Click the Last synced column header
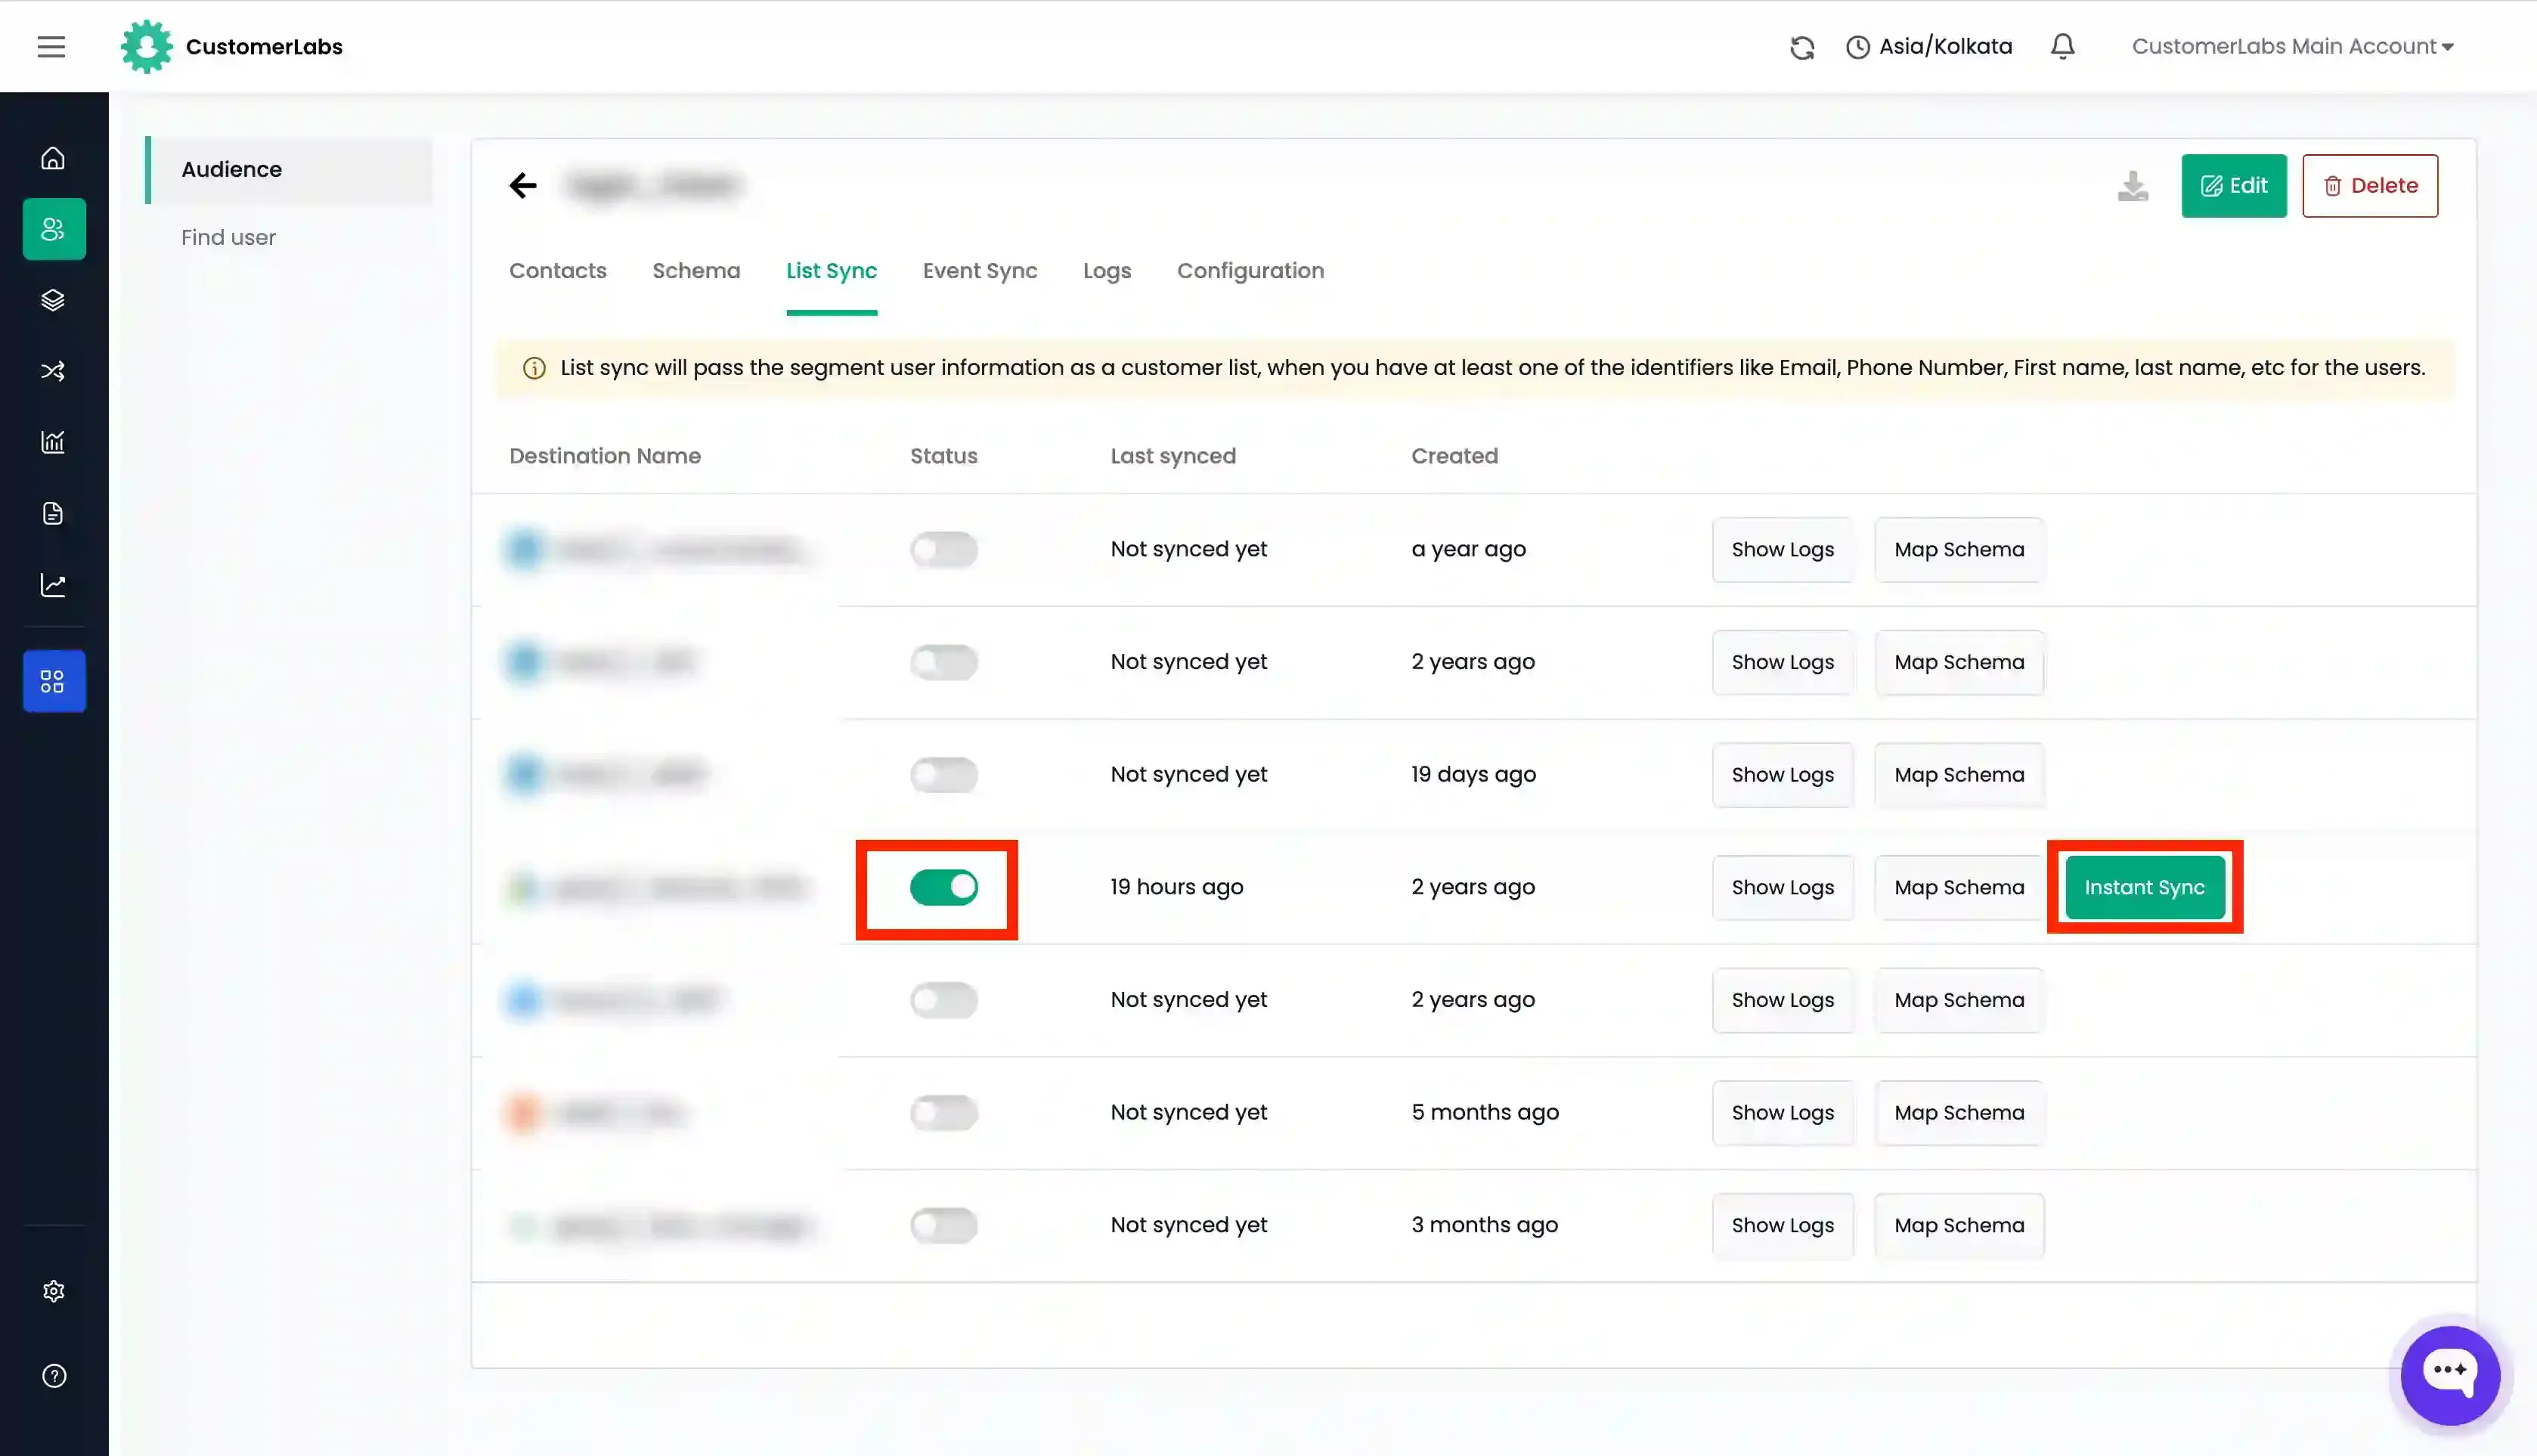Screen dimensions: 2537x1456 tap(1173, 456)
